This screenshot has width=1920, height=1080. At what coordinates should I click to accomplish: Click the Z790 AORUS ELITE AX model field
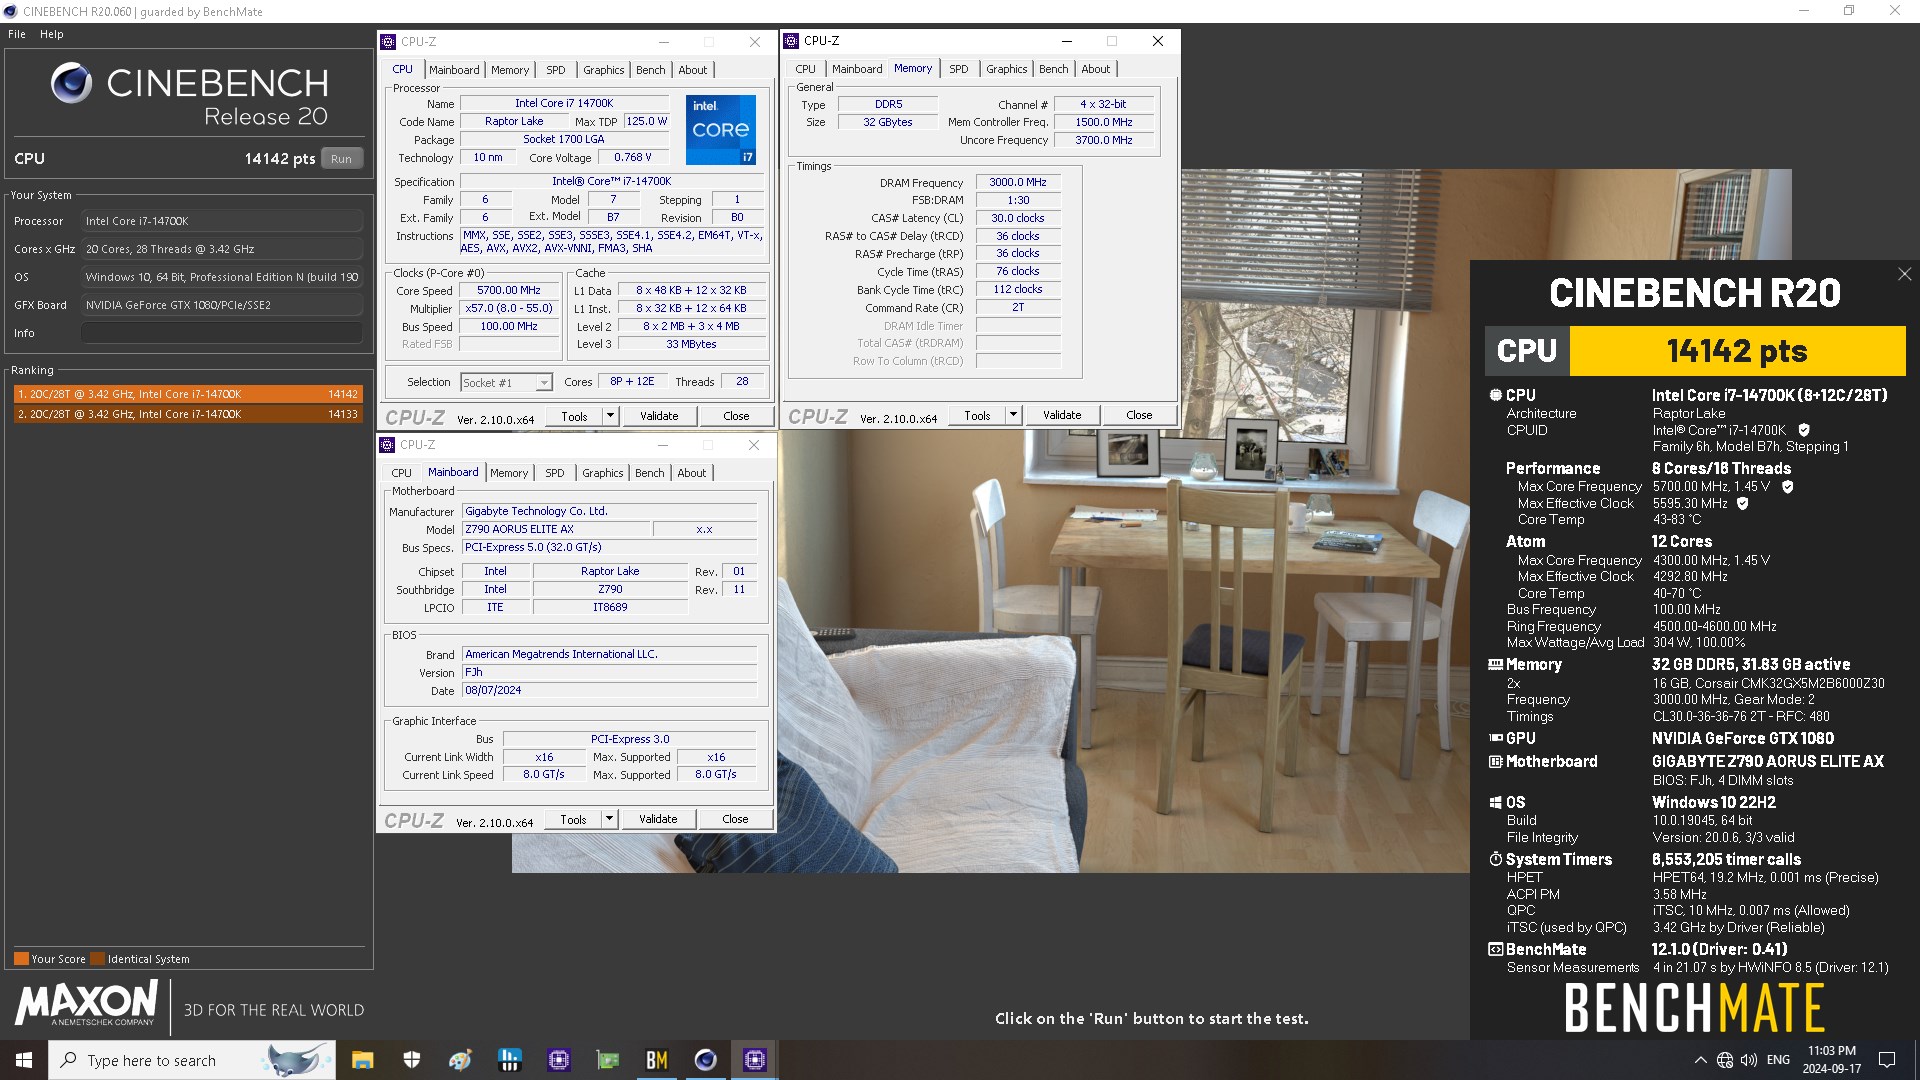coord(557,529)
